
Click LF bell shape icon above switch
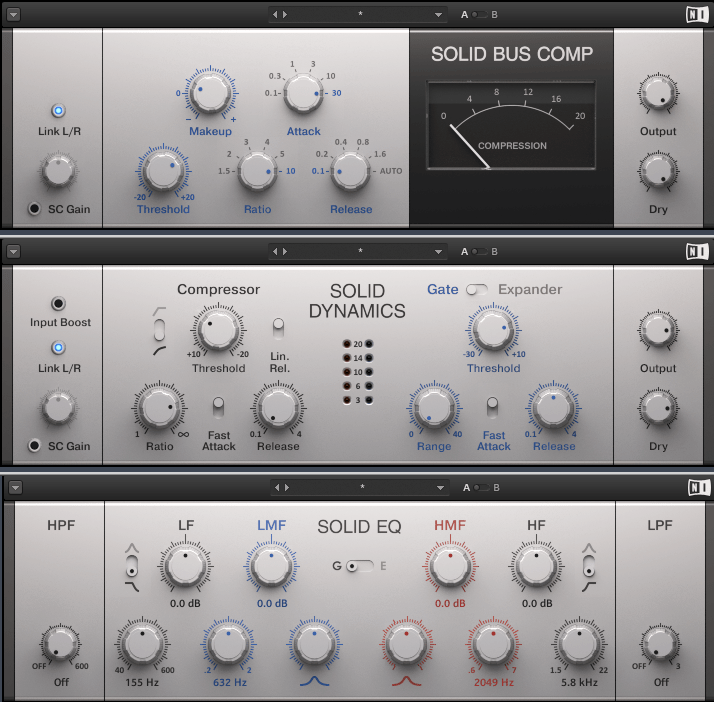coord(132,548)
